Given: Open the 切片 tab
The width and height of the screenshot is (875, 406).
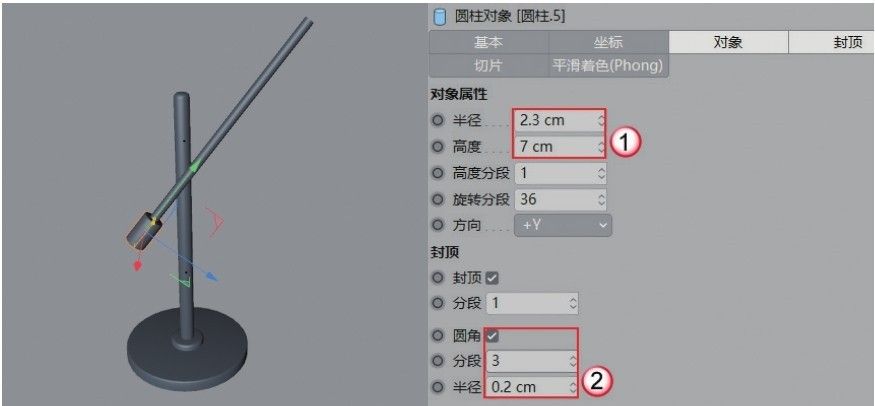Looking at the screenshot, I should point(488,65).
